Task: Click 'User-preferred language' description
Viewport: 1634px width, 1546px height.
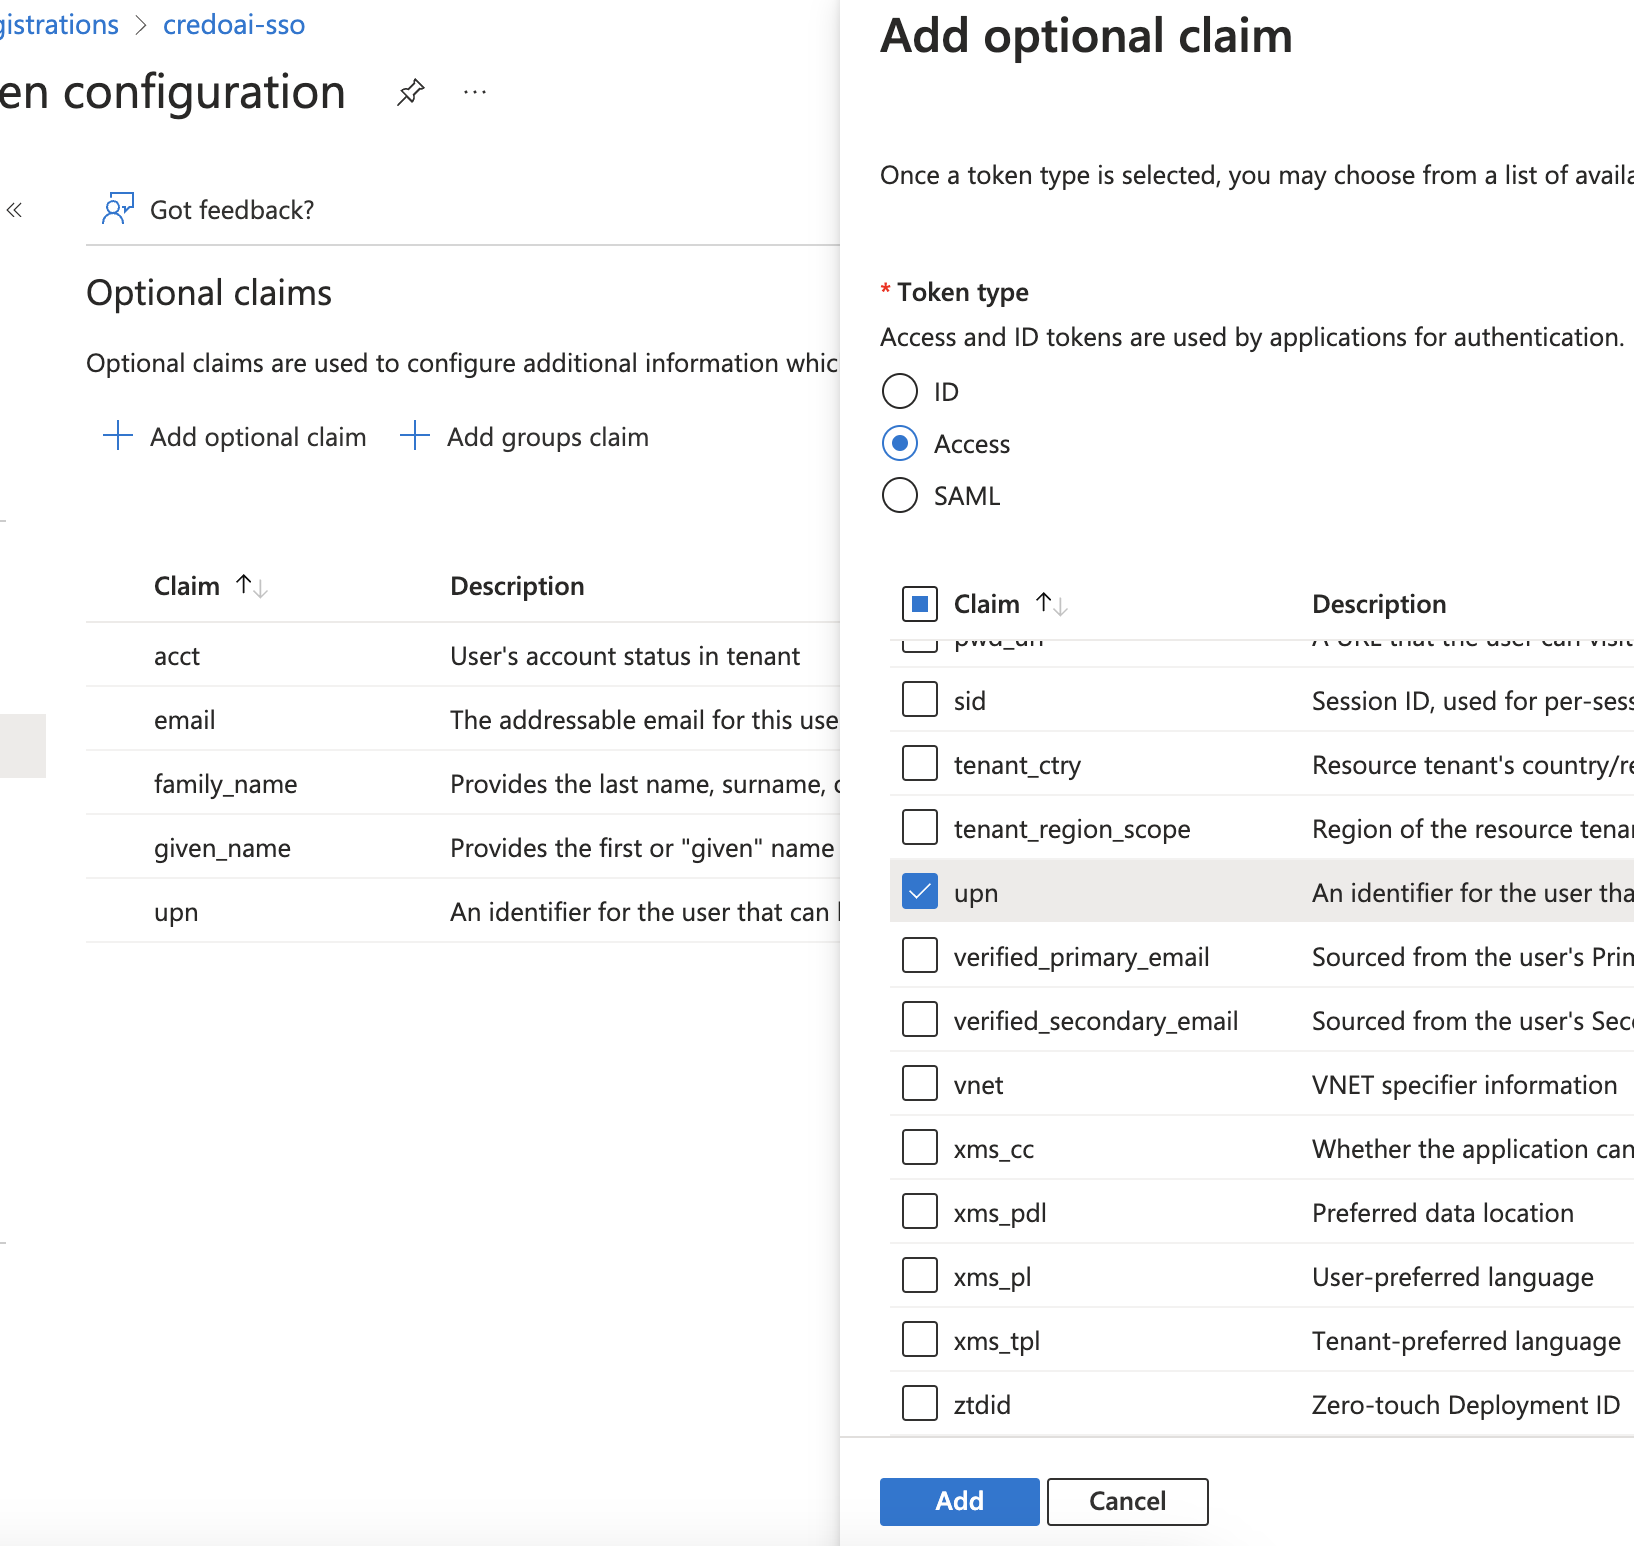Action: [x=1452, y=1277]
